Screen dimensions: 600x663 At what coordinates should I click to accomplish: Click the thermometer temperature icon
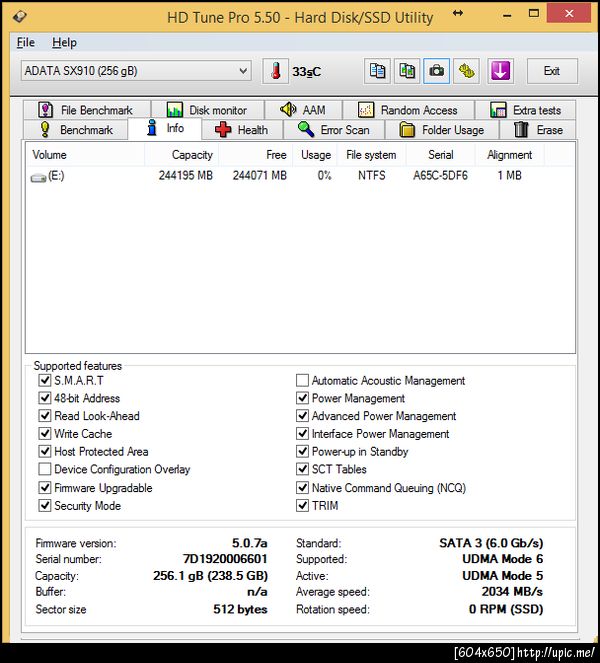tap(276, 71)
